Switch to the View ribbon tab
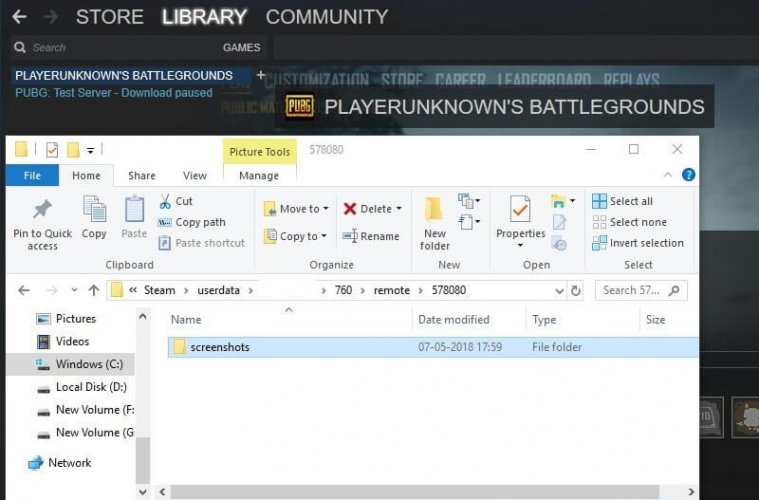The image size is (759, 500). pos(195,175)
